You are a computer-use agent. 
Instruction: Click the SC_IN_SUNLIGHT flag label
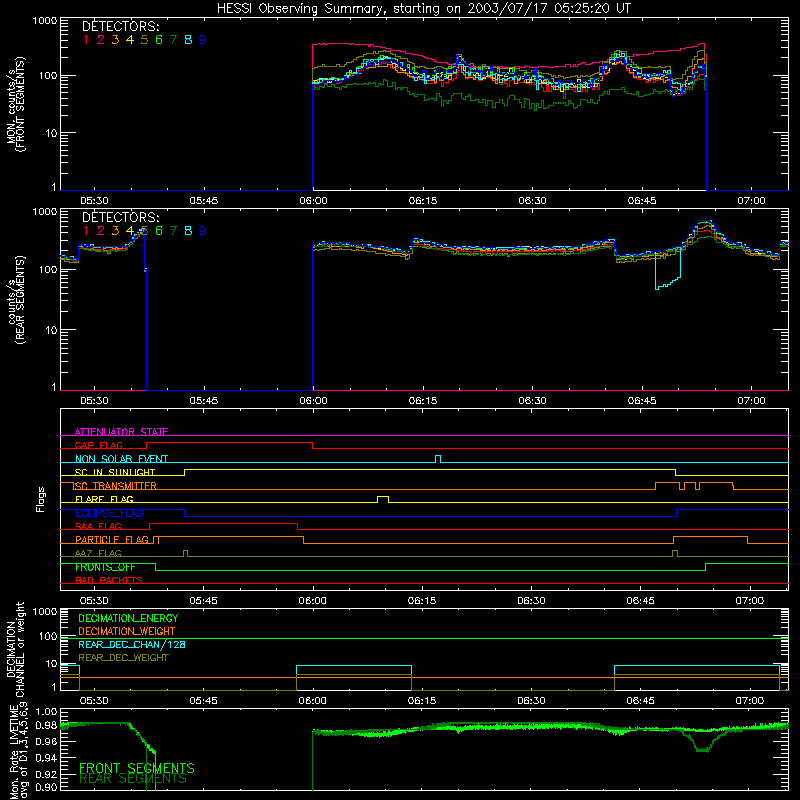(x=115, y=472)
